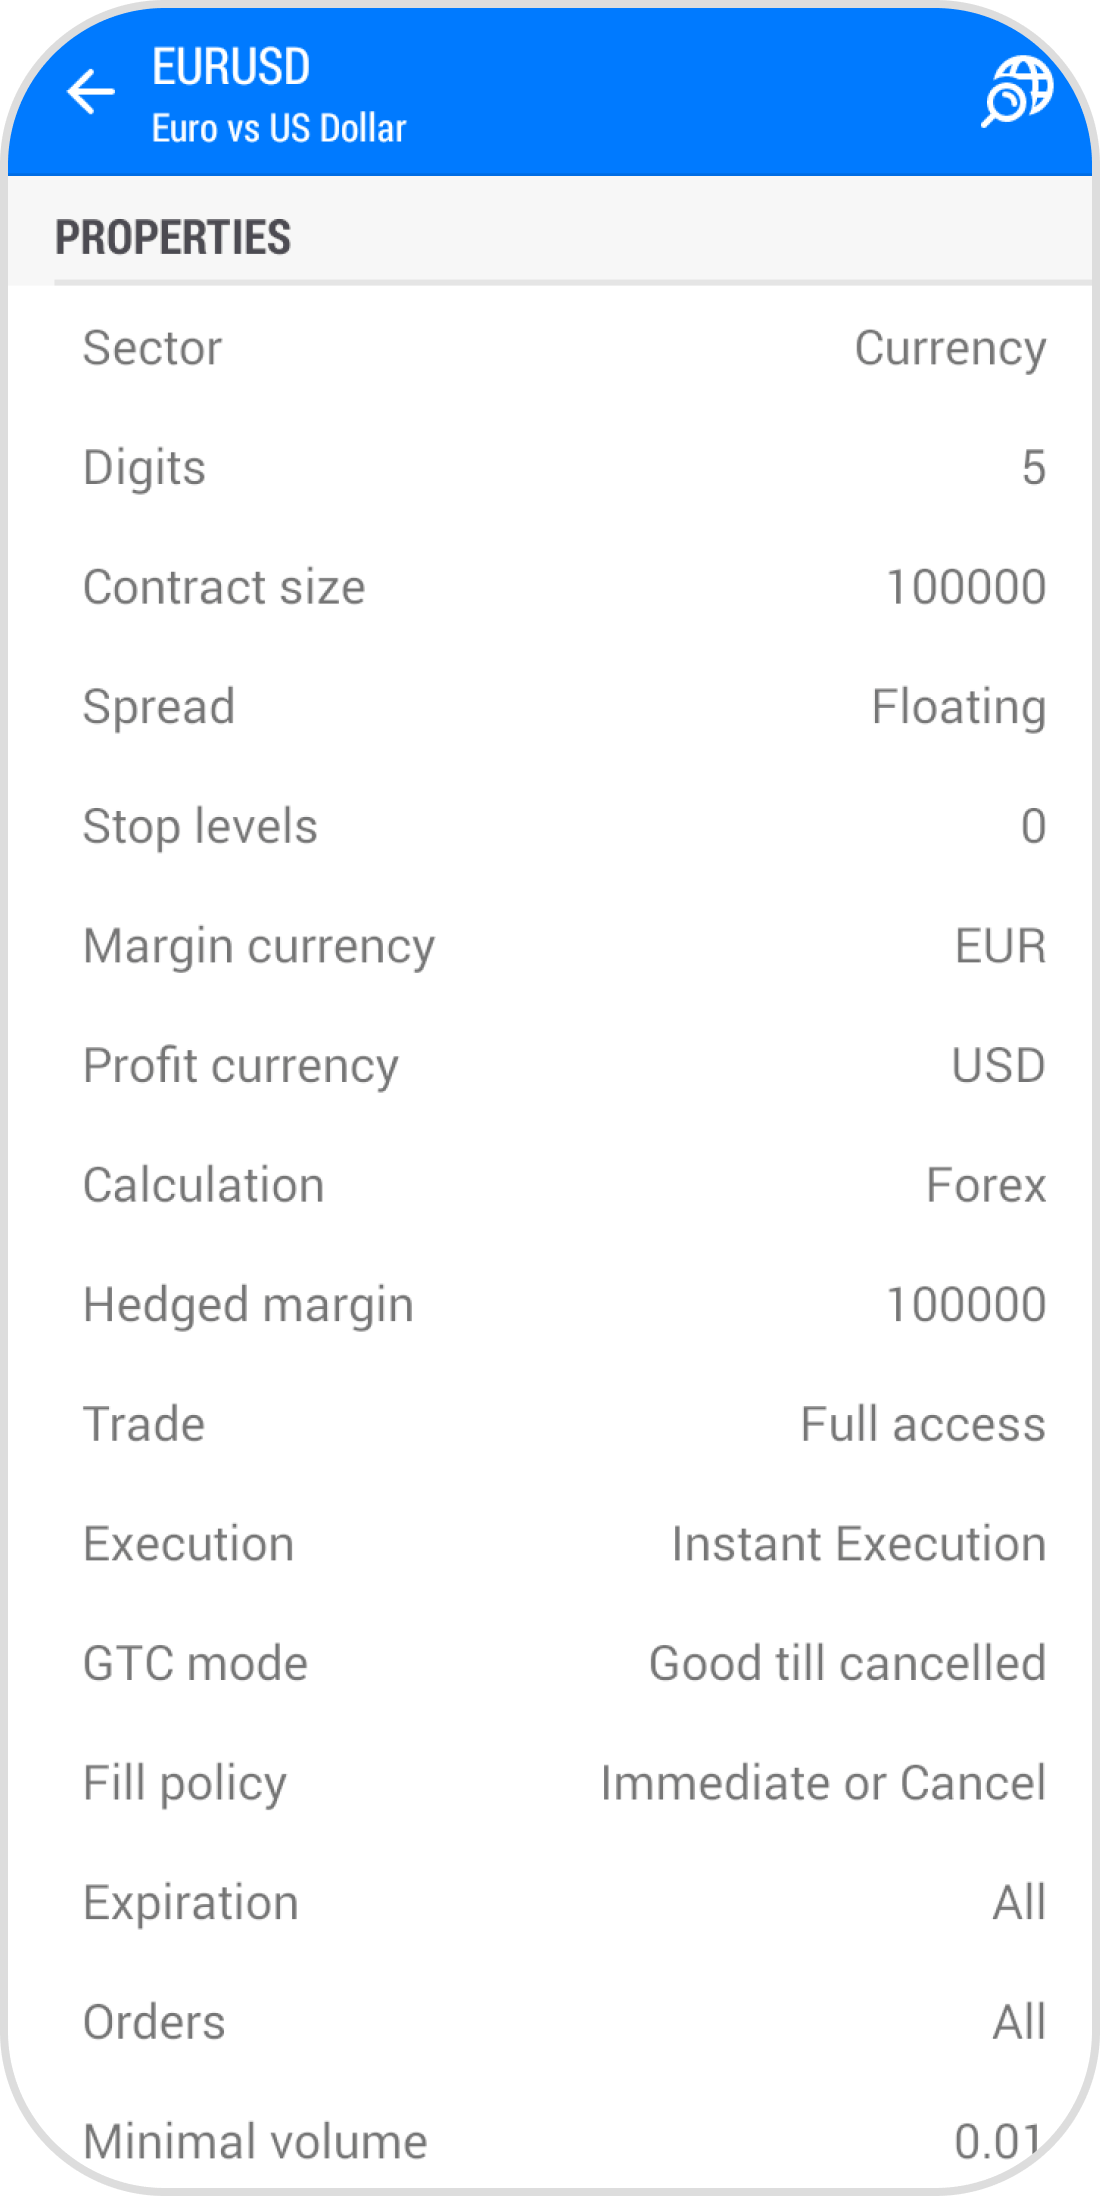Viewport: 1100px width, 2196px height.
Task: Click the PROPERTIES section header
Action: pyautogui.click(x=173, y=238)
